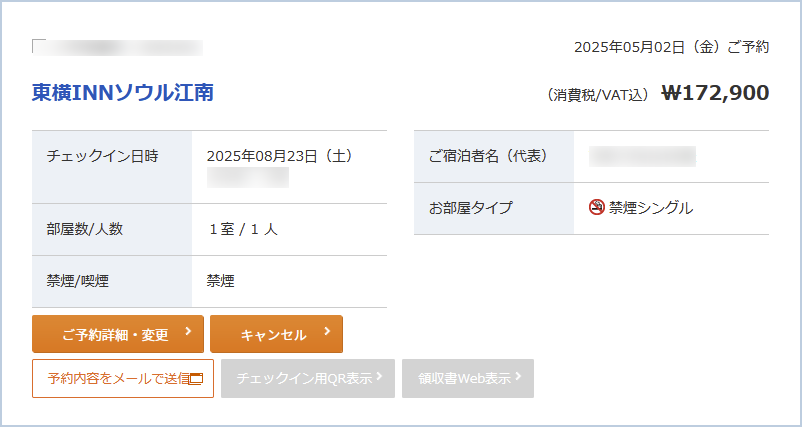Click the chevron on チェックイン用QR表示

point(379,376)
